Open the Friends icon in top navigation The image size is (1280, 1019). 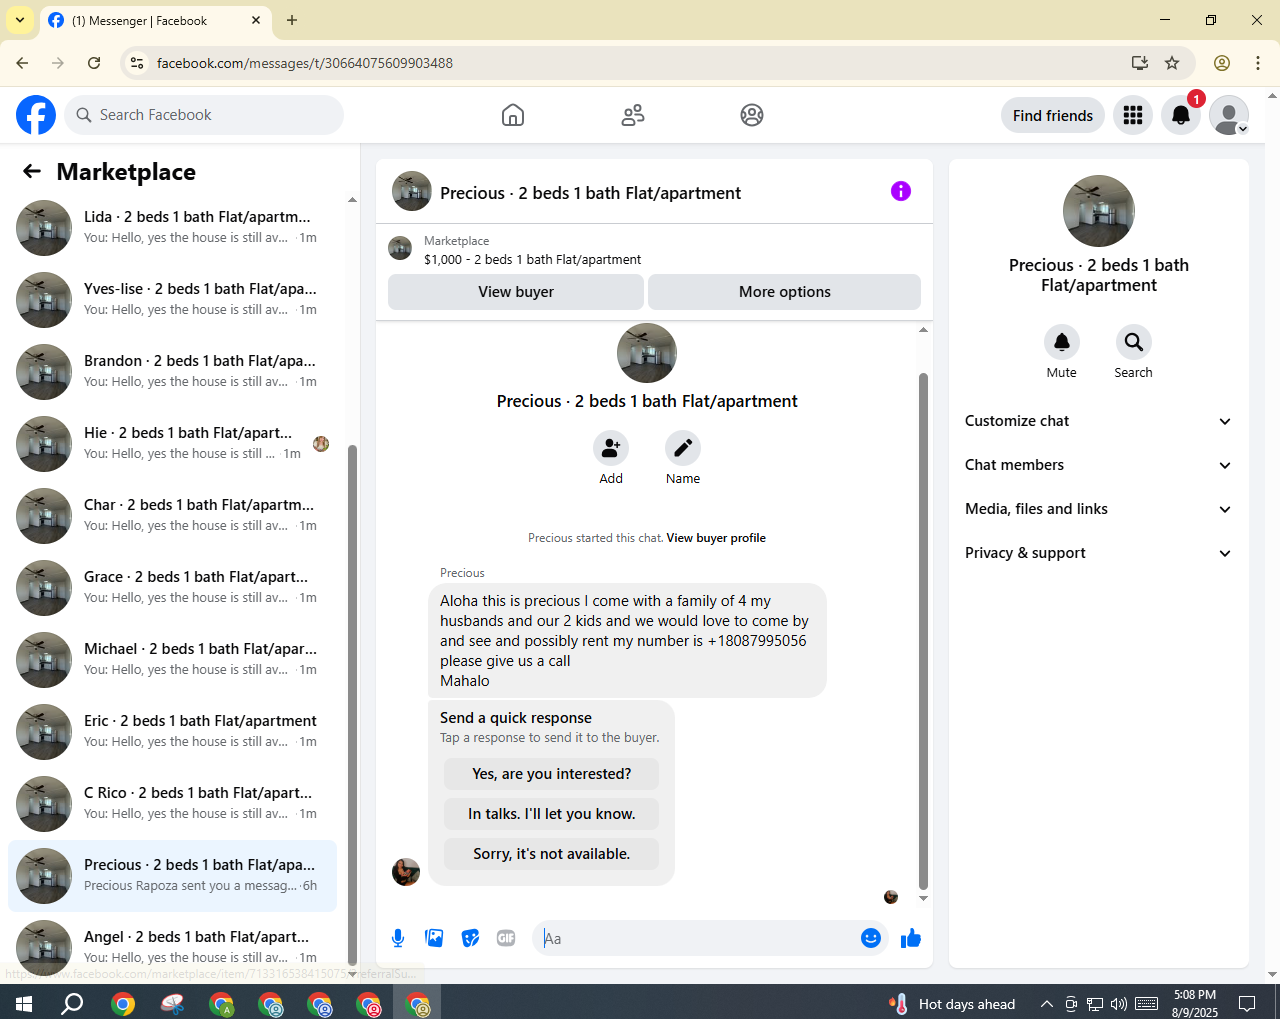633,115
